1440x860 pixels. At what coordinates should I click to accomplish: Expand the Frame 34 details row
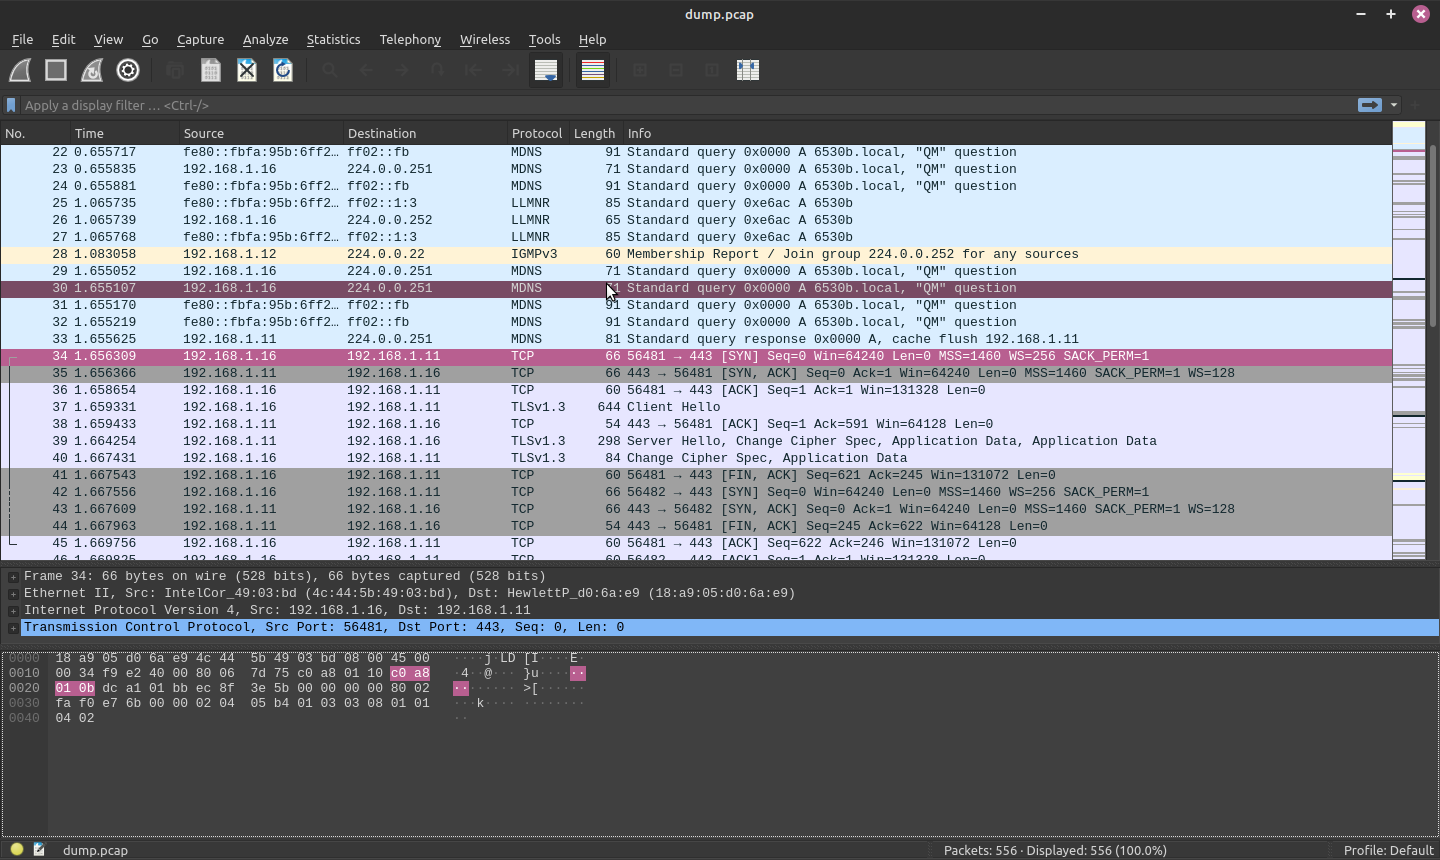(x=13, y=577)
